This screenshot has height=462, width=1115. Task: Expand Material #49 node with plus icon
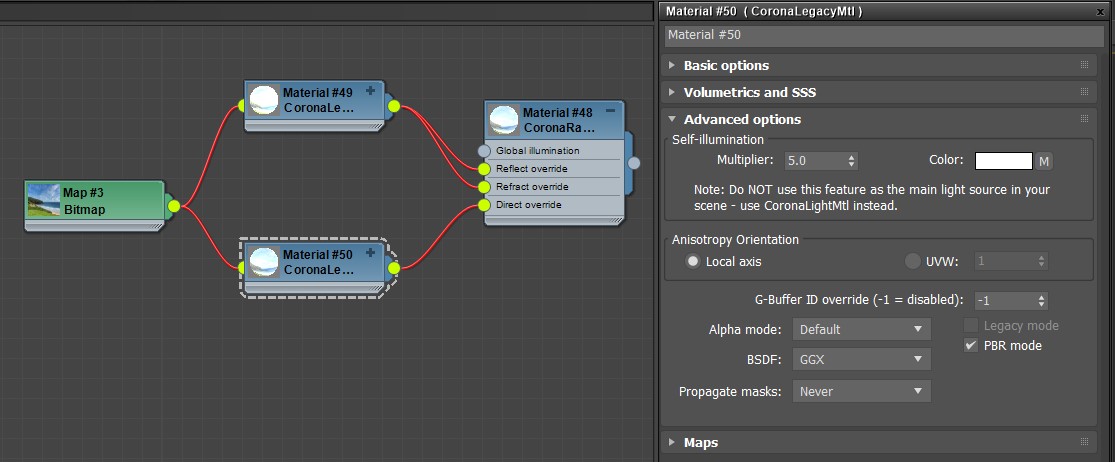pyautogui.click(x=370, y=91)
